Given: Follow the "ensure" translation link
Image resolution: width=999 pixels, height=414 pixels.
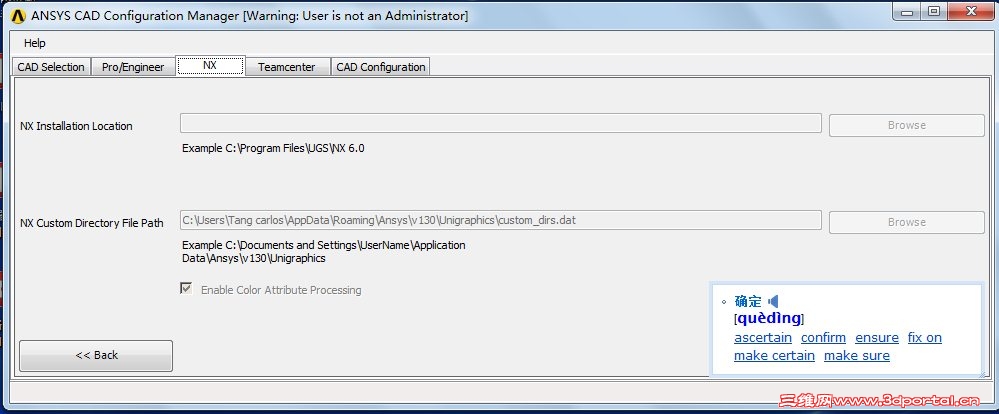Looking at the screenshot, I should coord(876,338).
